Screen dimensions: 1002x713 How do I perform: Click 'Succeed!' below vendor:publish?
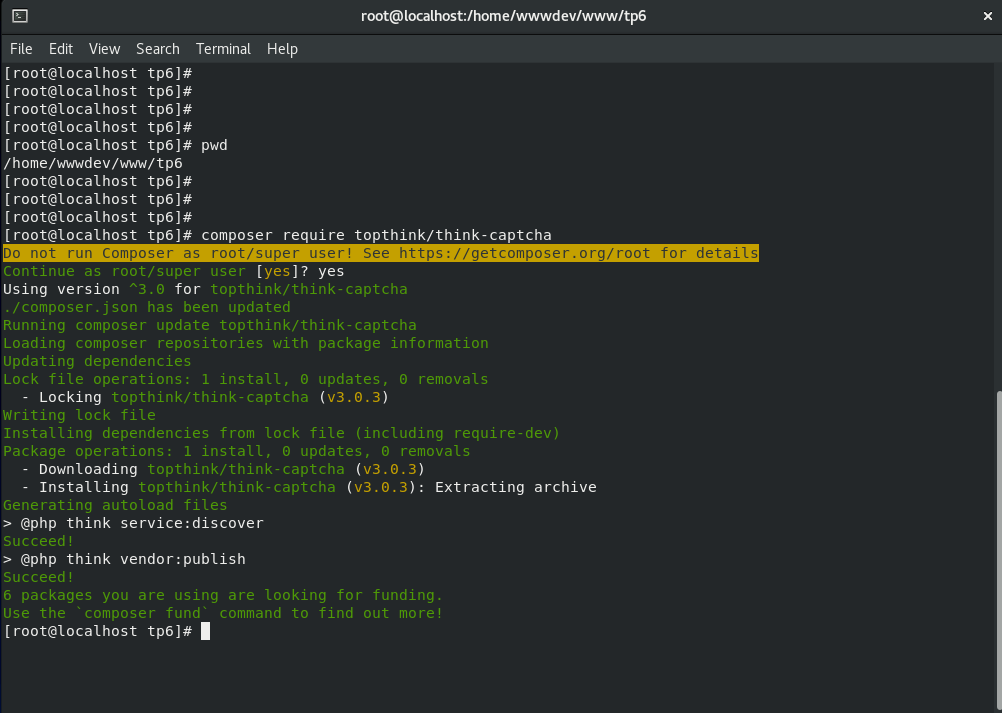click(38, 577)
